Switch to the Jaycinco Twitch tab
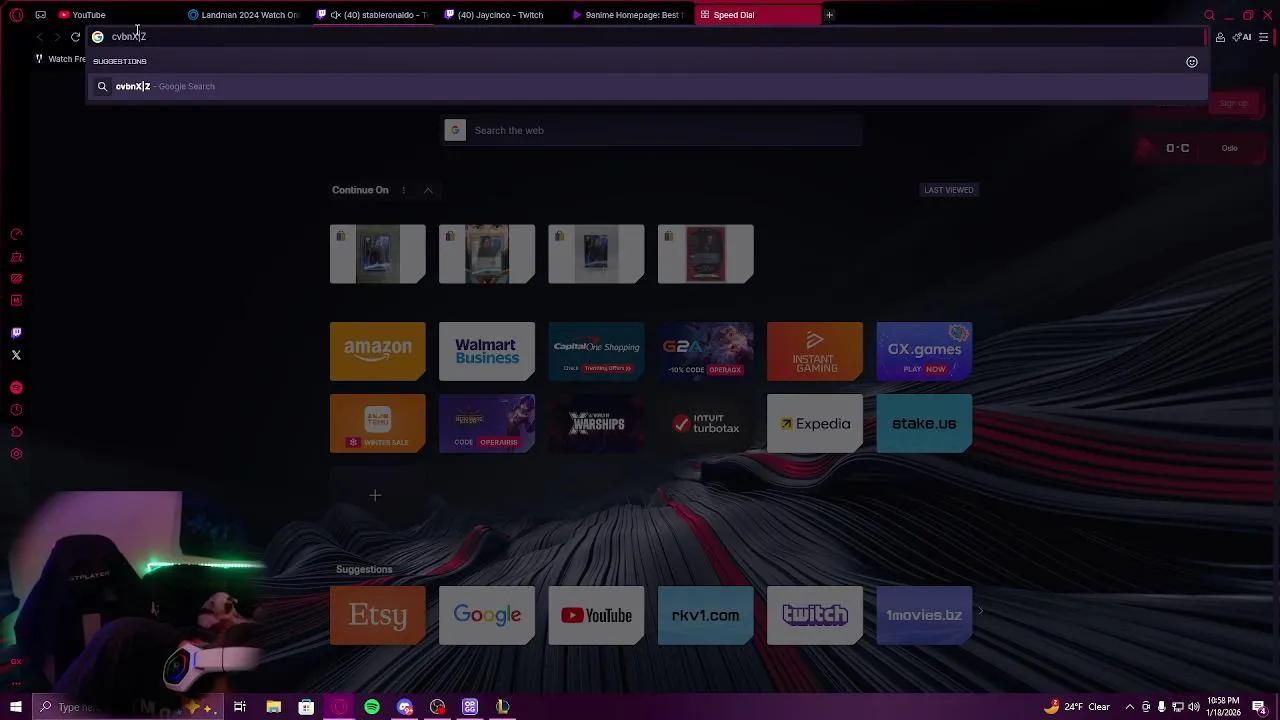The width and height of the screenshot is (1280, 720). click(500, 15)
